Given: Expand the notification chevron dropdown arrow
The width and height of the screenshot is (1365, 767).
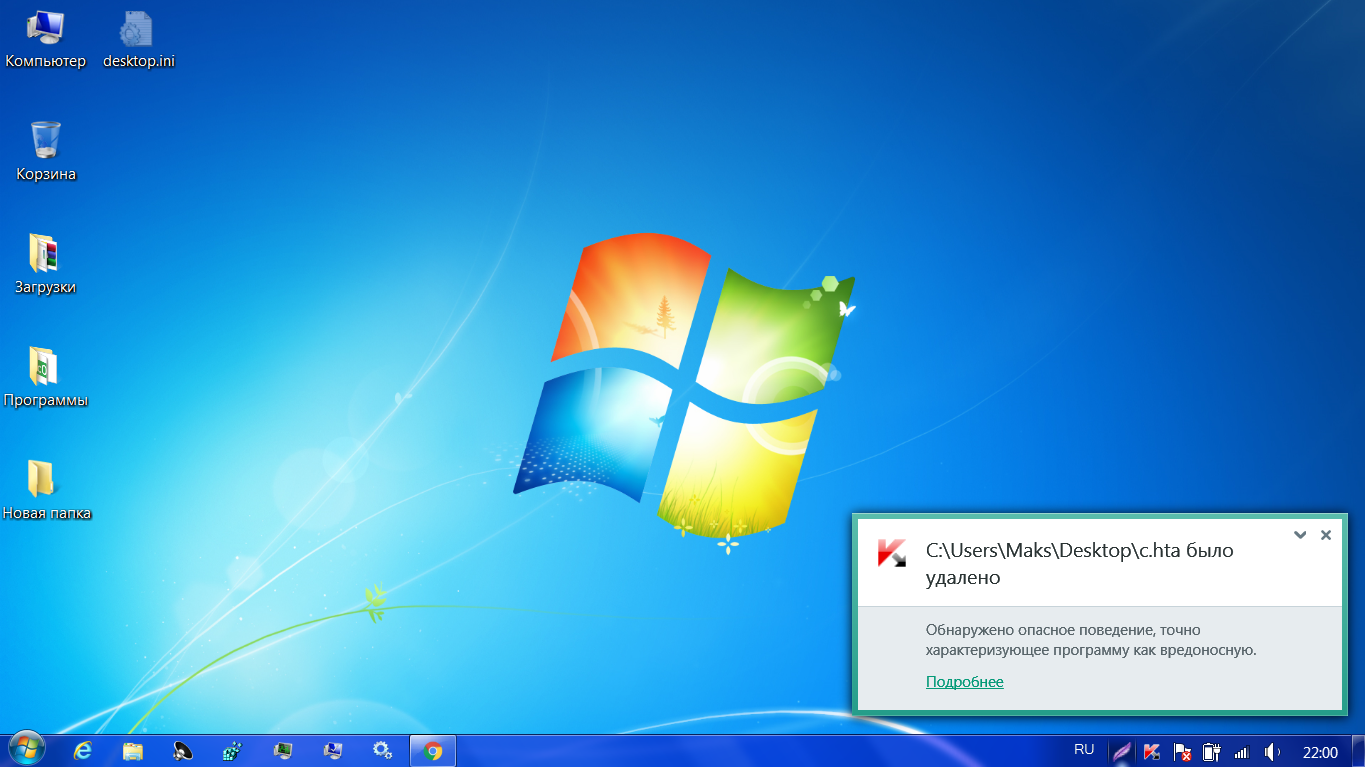Looking at the screenshot, I should (1300, 535).
